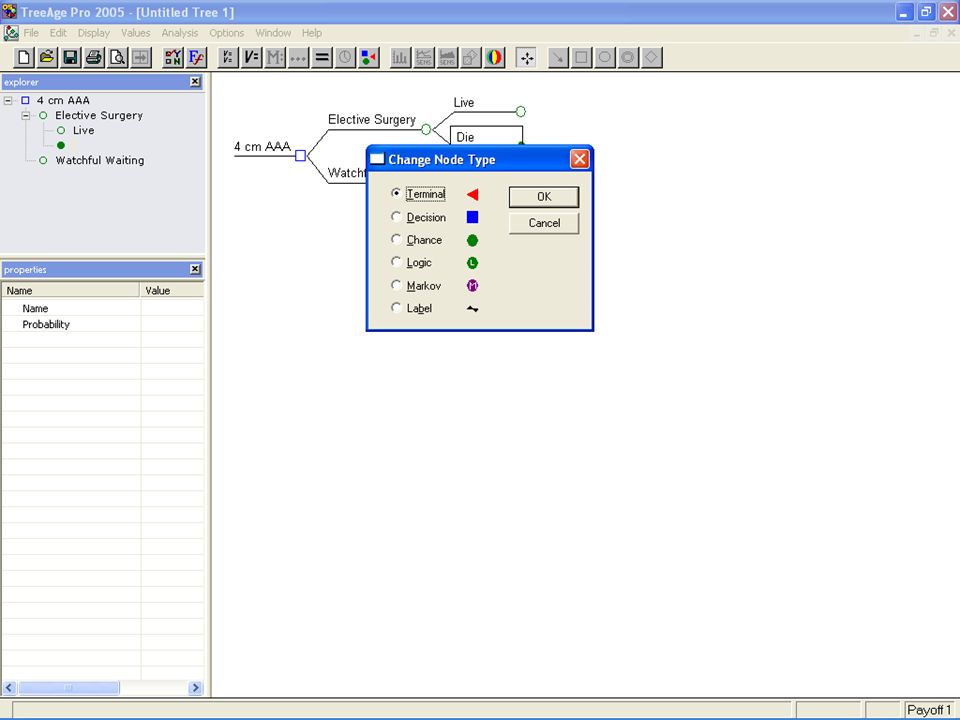Click the Name row in properties table
Screen dimensions: 960x720
pyautogui.click(x=102, y=308)
